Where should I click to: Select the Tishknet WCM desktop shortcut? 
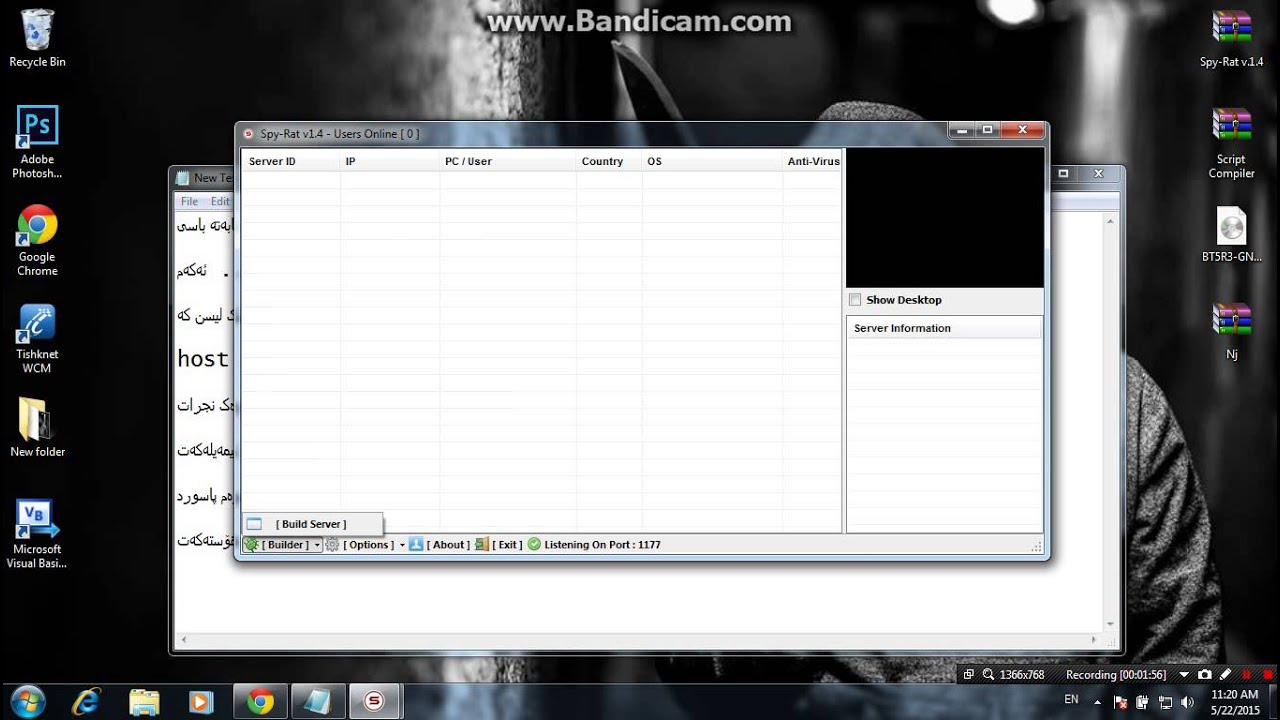coord(37,339)
